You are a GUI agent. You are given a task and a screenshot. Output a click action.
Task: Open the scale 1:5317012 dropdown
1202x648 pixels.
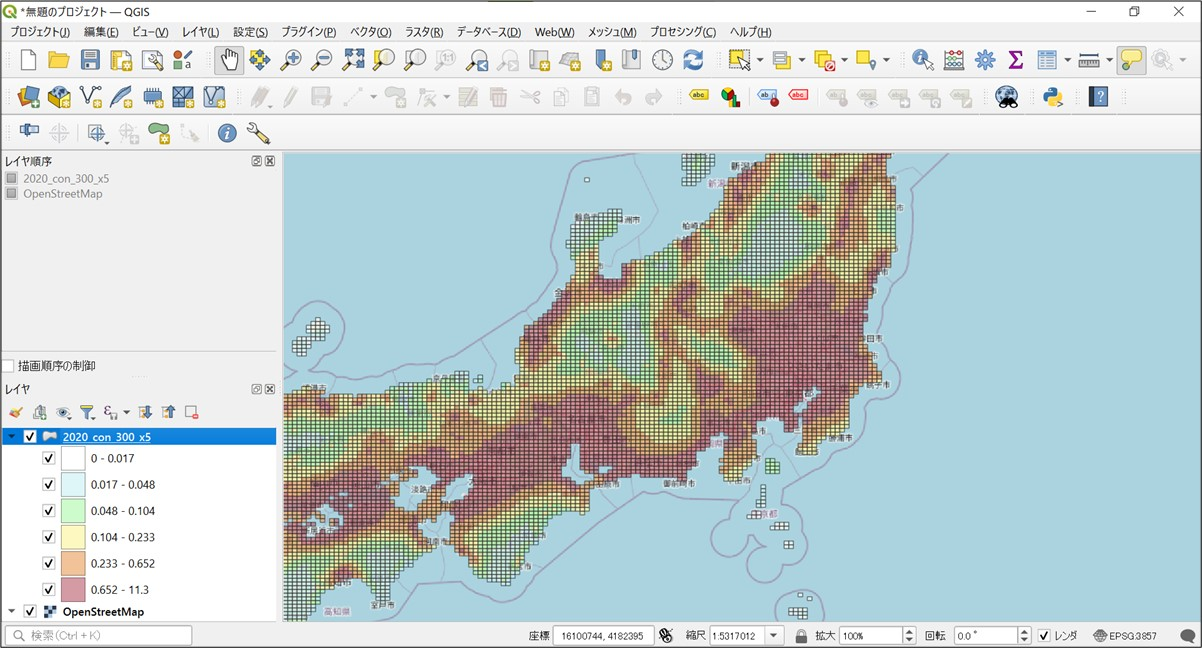coord(776,636)
